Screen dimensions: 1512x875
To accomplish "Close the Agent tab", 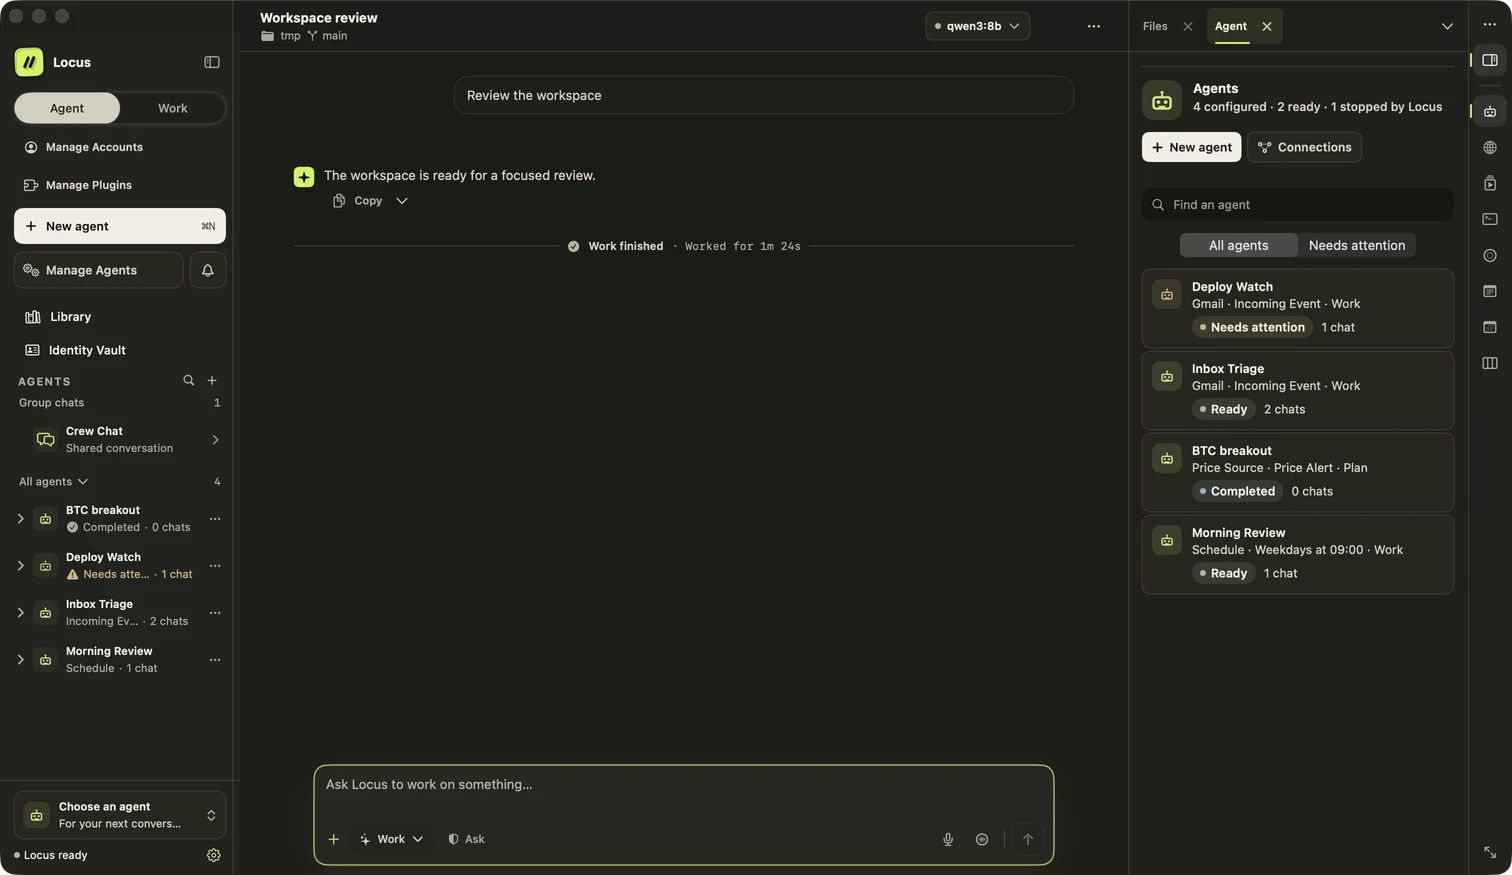I will (1267, 26).
